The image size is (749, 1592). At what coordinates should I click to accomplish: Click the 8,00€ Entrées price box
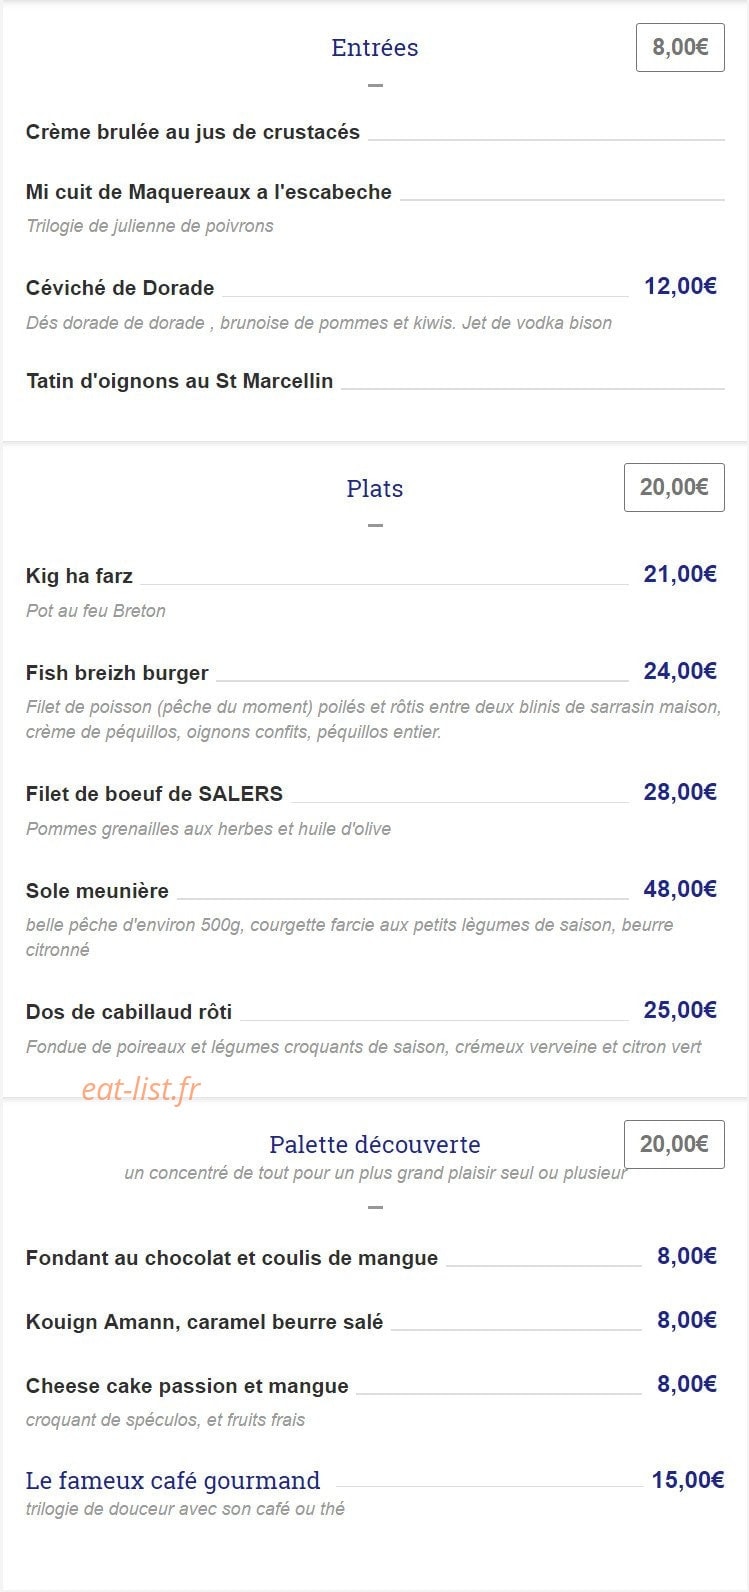[680, 47]
